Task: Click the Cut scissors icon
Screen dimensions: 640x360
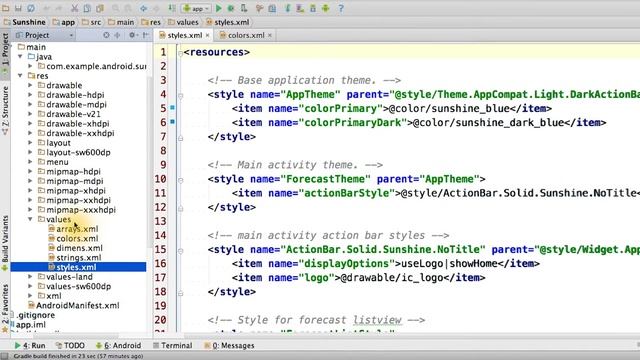Action: [74, 8]
